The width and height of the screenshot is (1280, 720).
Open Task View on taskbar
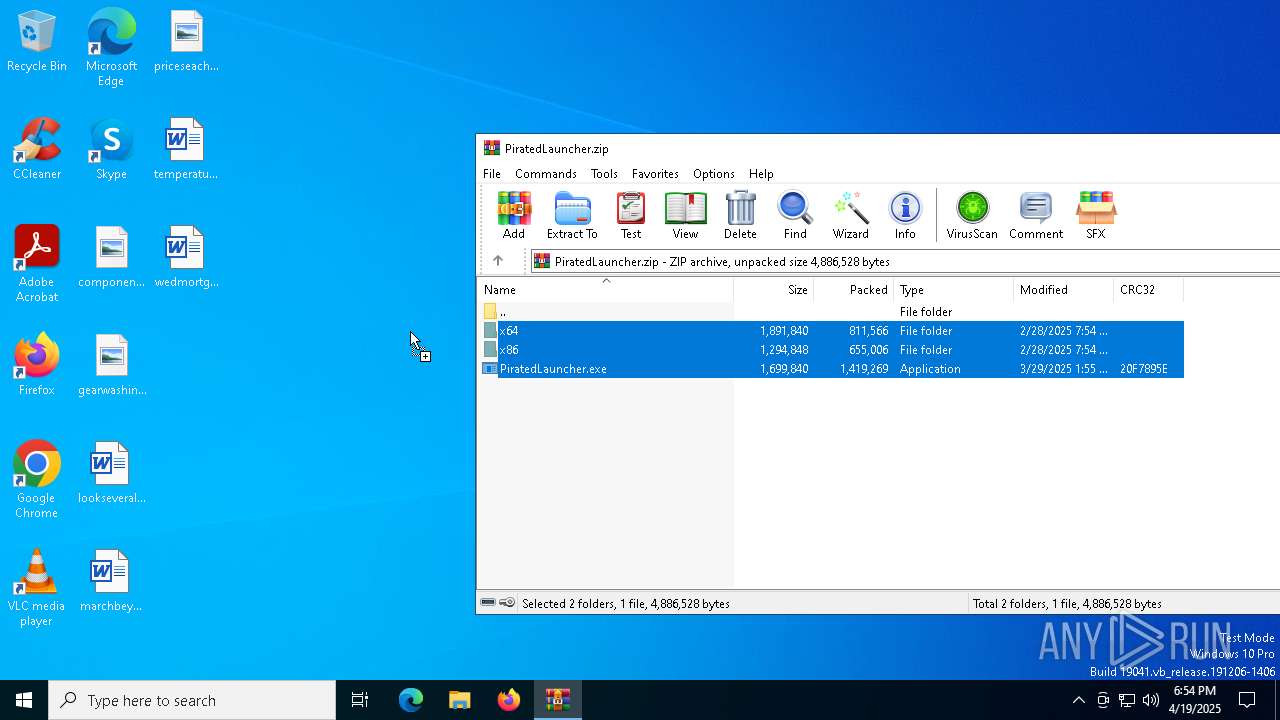click(360, 700)
